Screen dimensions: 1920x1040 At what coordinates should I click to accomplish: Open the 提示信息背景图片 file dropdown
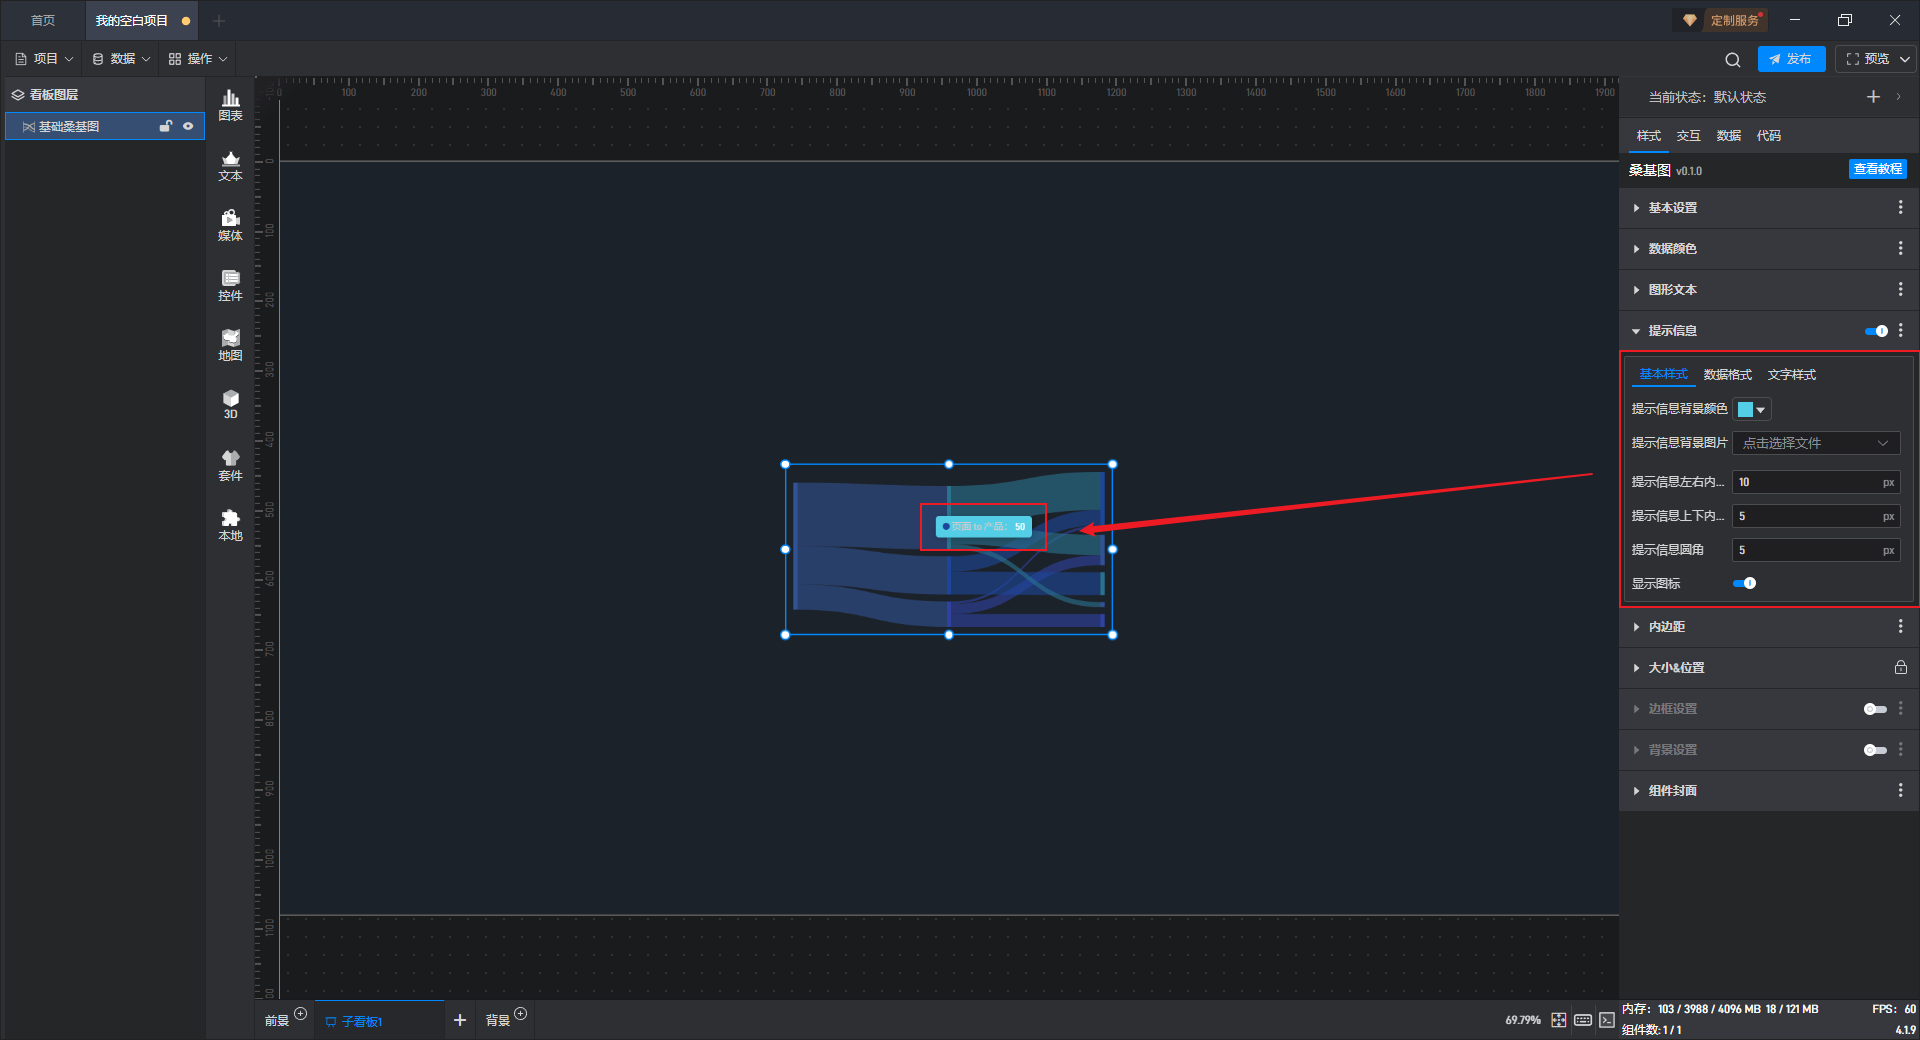pyautogui.click(x=1816, y=443)
